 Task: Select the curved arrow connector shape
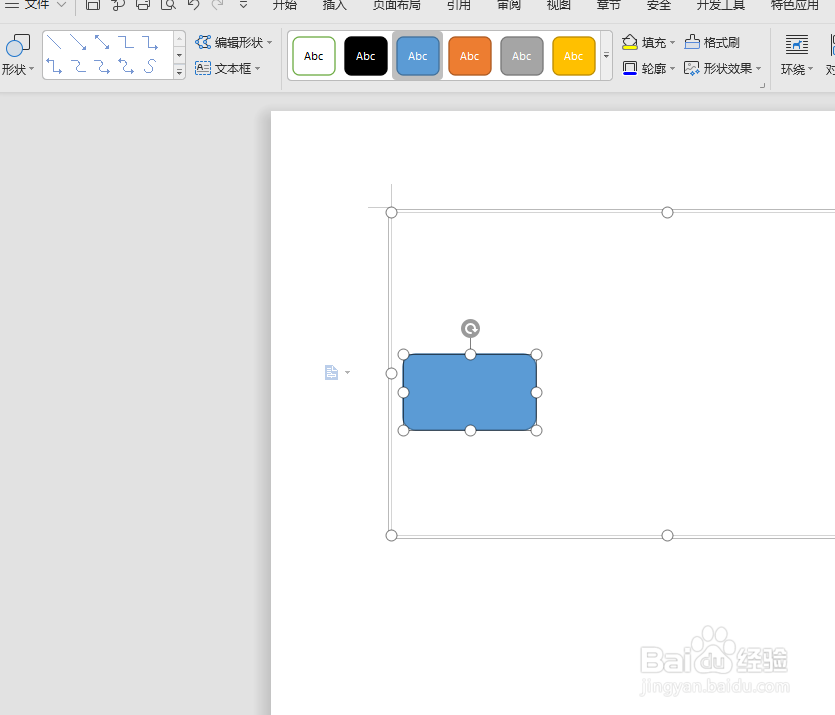(102, 66)
